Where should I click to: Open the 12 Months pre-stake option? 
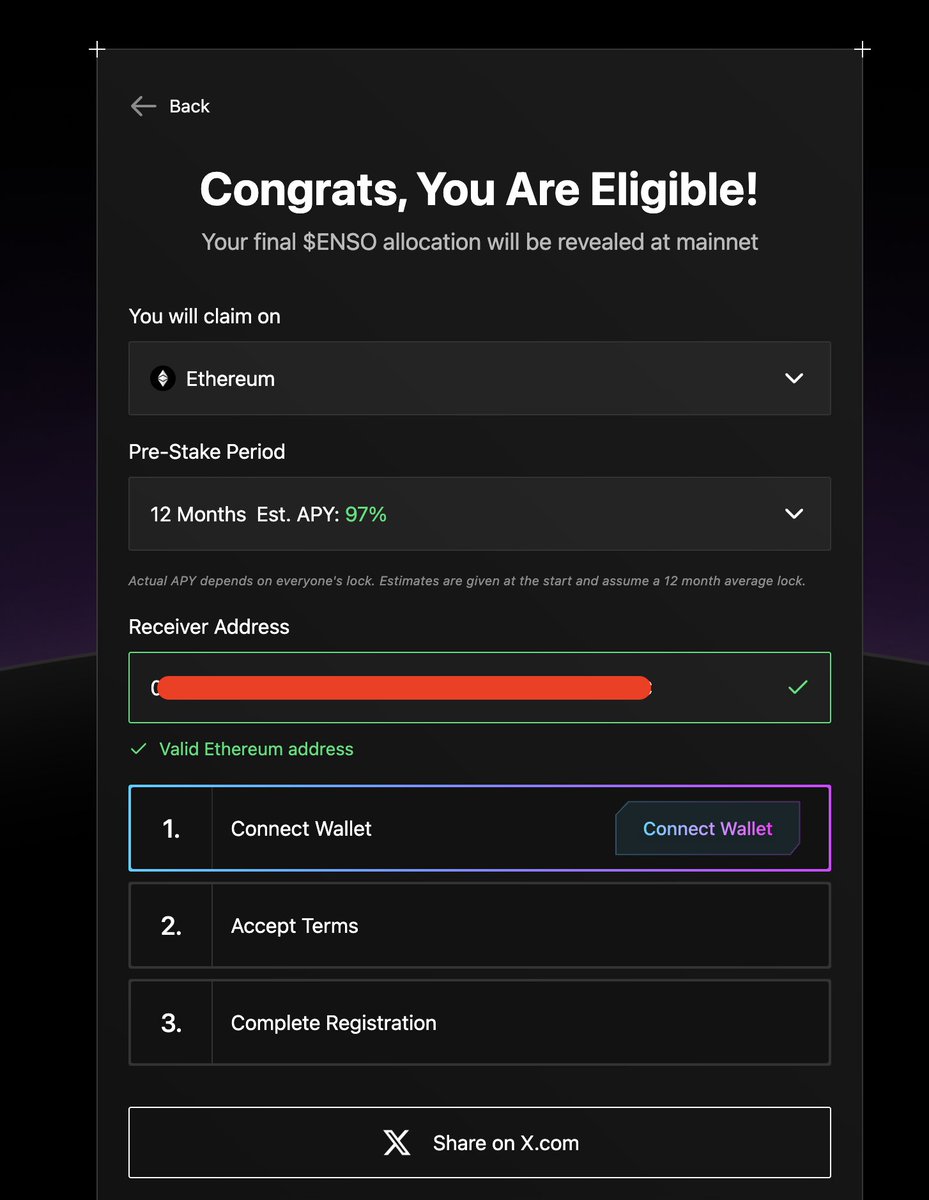click(x=198, y=514)
